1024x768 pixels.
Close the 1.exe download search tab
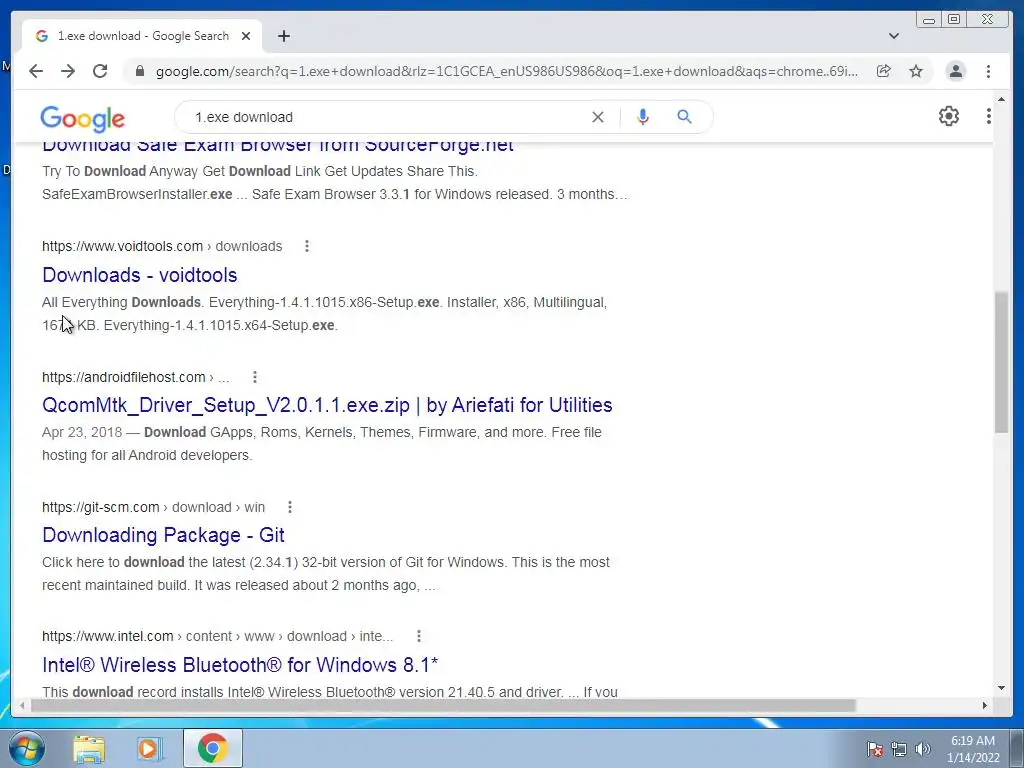(246, 36)
